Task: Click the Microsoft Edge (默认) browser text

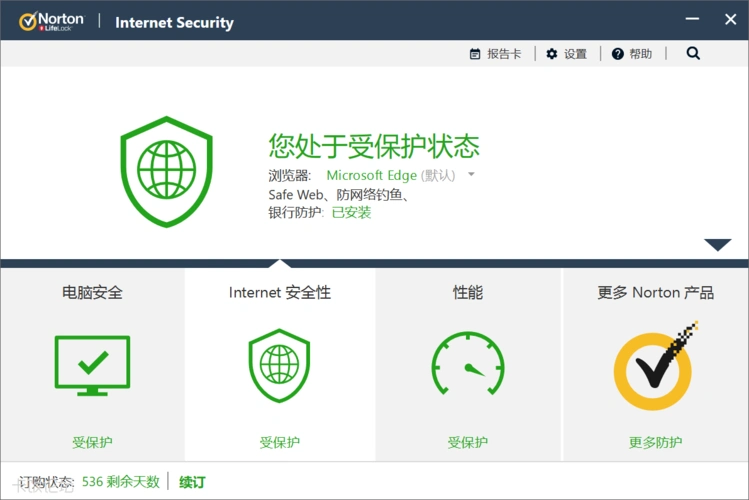Action: tap(391, 175)
